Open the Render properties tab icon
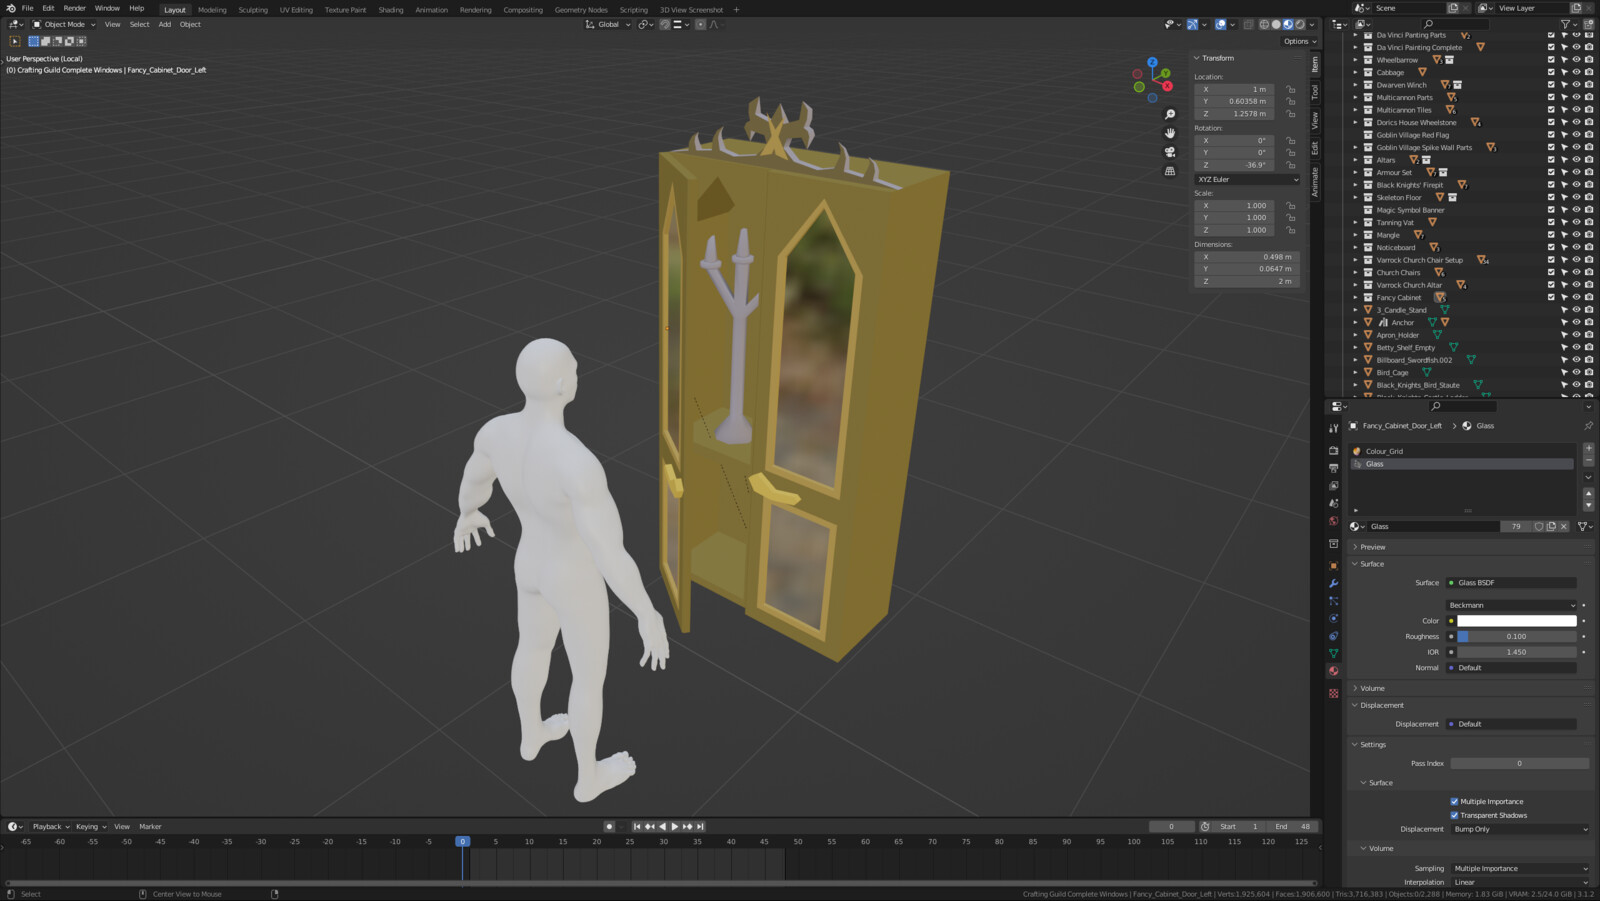The image size is (1600, 901). coord(1333,450)
